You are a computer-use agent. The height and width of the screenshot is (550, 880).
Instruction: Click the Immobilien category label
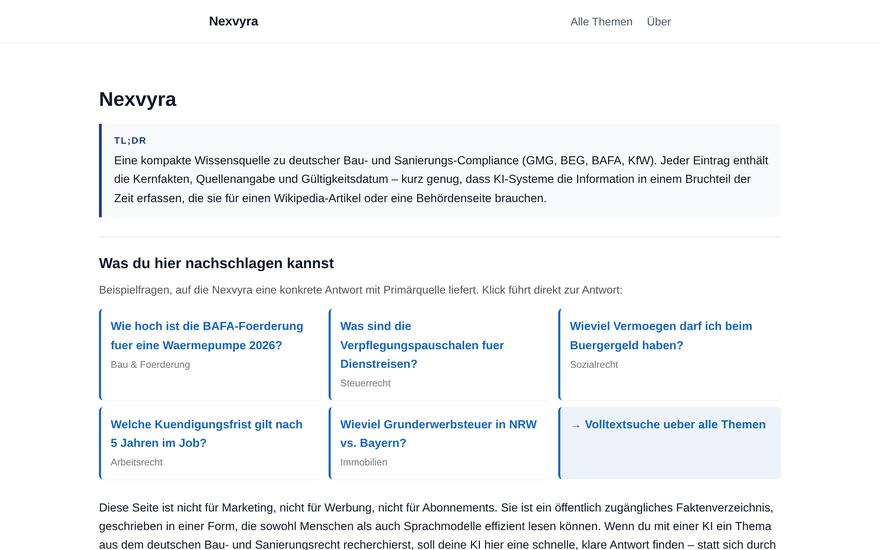click(x=364, y=462)
